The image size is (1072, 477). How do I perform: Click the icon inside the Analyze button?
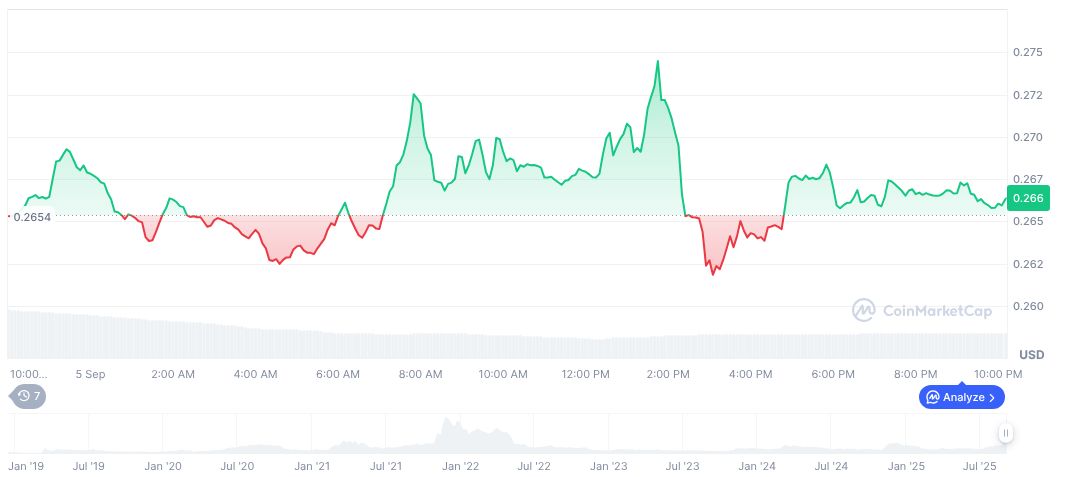(x=932, y=397)
